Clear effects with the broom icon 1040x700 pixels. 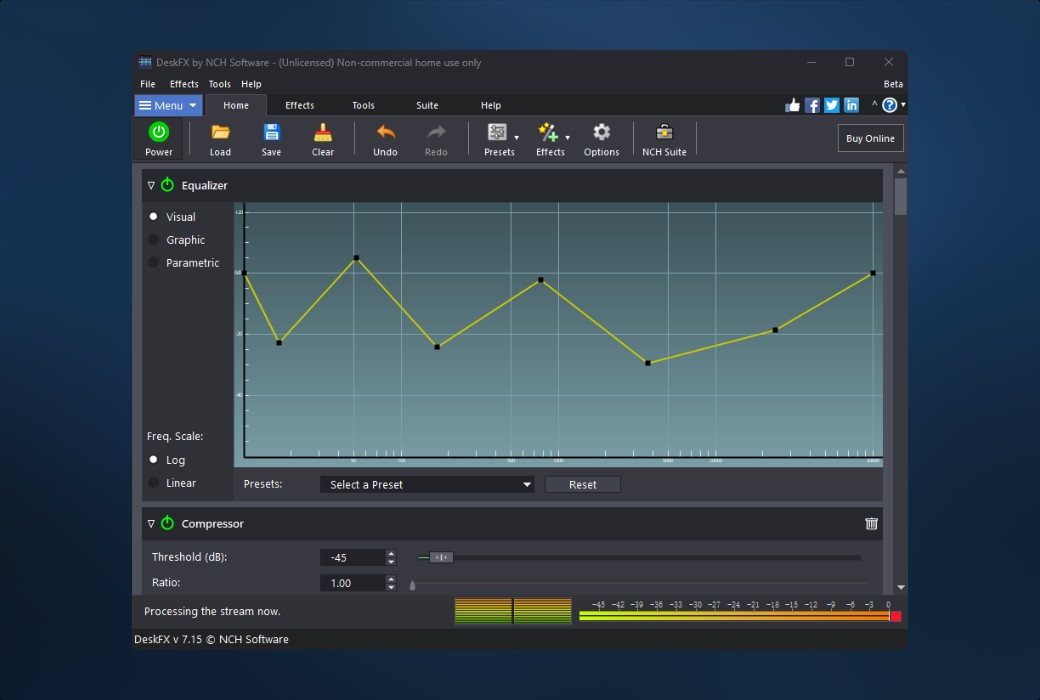[322, 133]
